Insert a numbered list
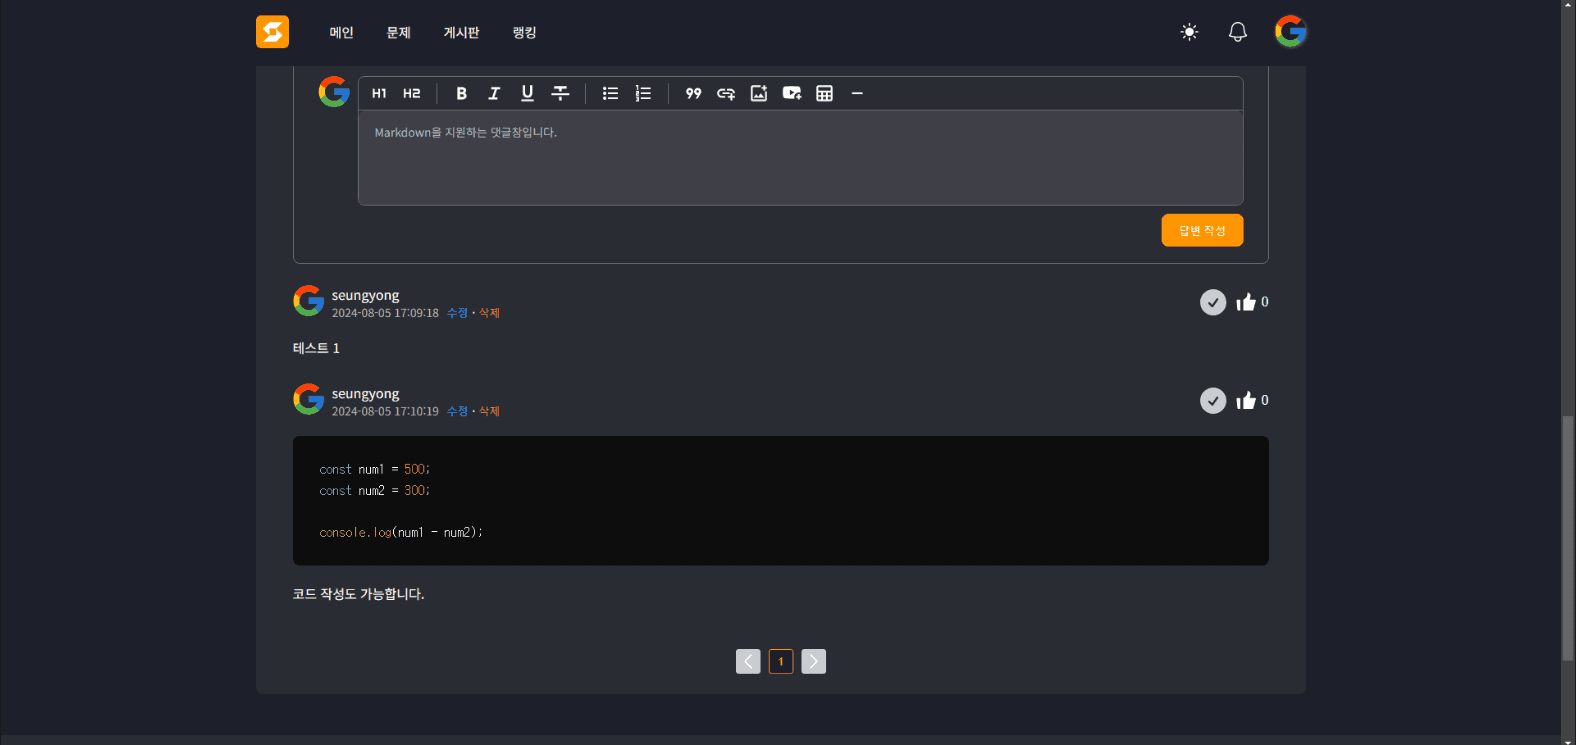 pyautogui.click(x=643, y=93)
